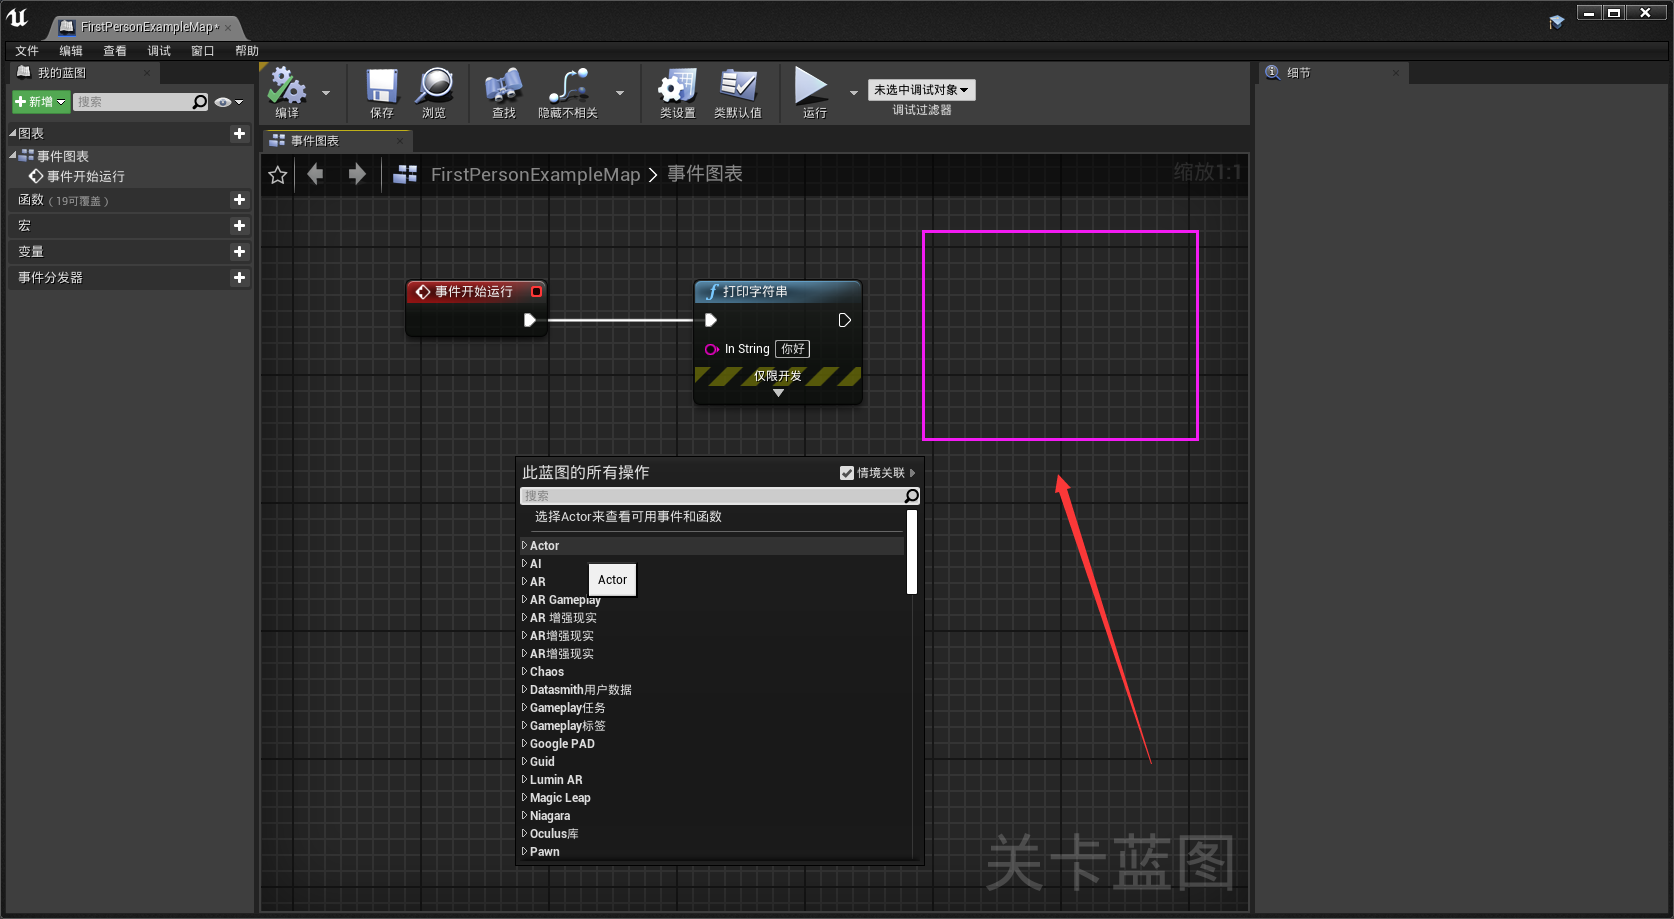Open Class Defaults (类默认值) icon
This screenshot has height=919, width=1674.
point(738,86)
